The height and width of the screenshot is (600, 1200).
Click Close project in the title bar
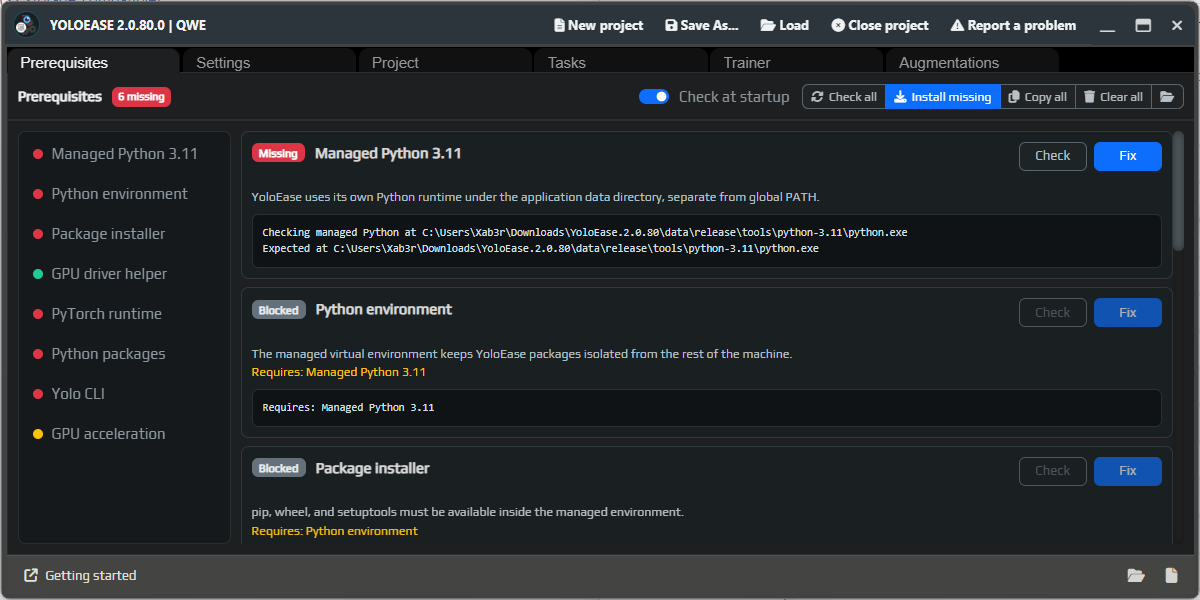pyautogui.click(x=880, y=25)
